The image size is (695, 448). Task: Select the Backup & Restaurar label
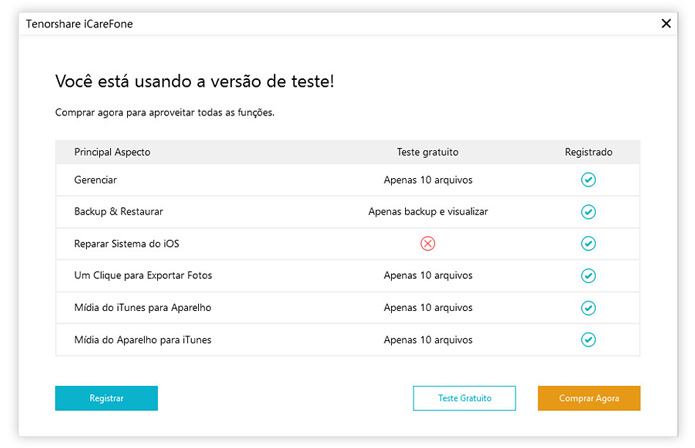pyautogui.click(x=118, y=212)
